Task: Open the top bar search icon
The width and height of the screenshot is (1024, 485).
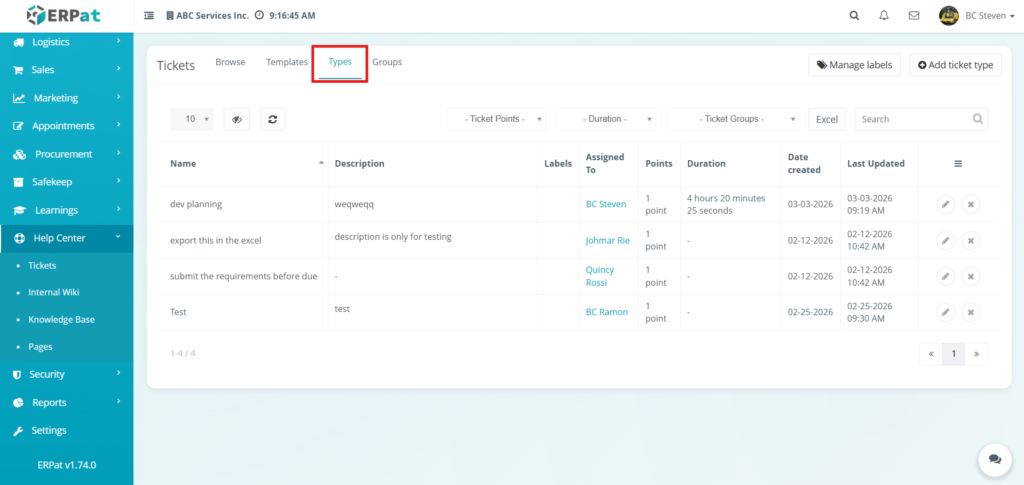Action: (x=854, y=16)
